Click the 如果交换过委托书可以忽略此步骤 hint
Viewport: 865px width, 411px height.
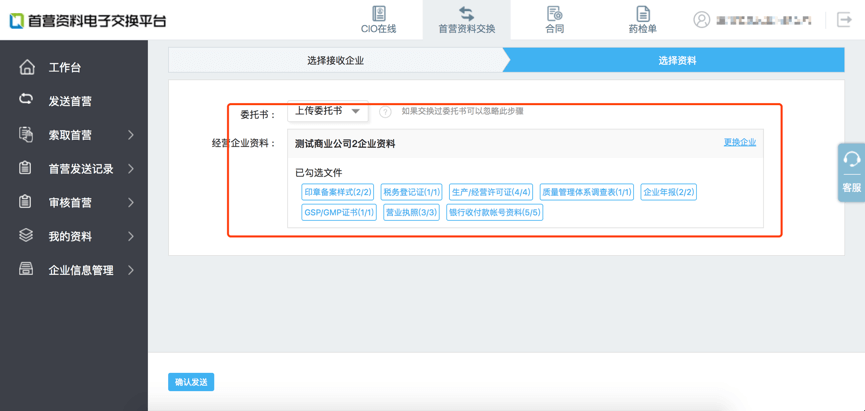click(462, 111)
